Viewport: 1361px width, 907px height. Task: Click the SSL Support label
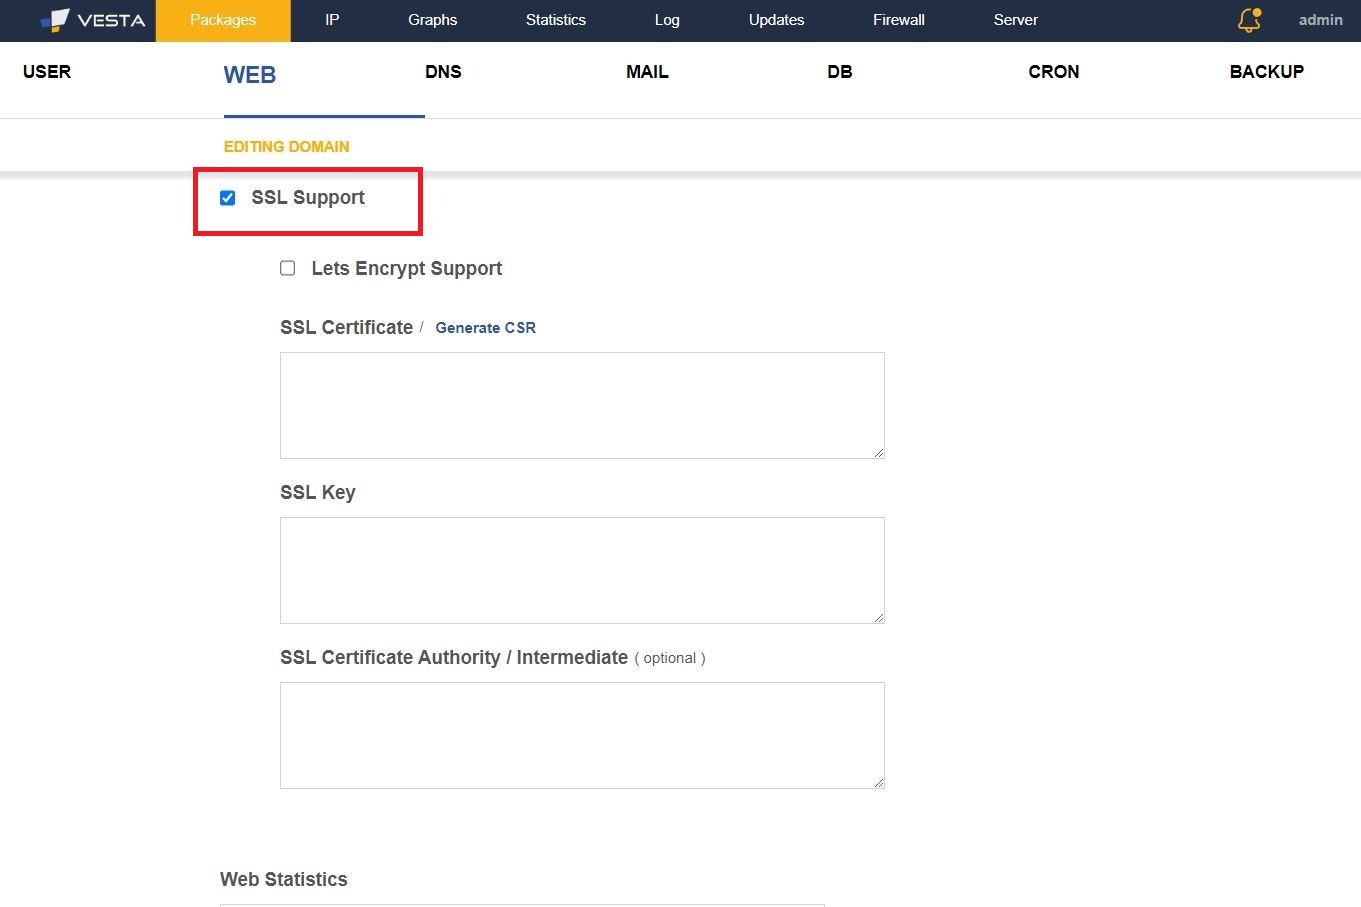308,198
